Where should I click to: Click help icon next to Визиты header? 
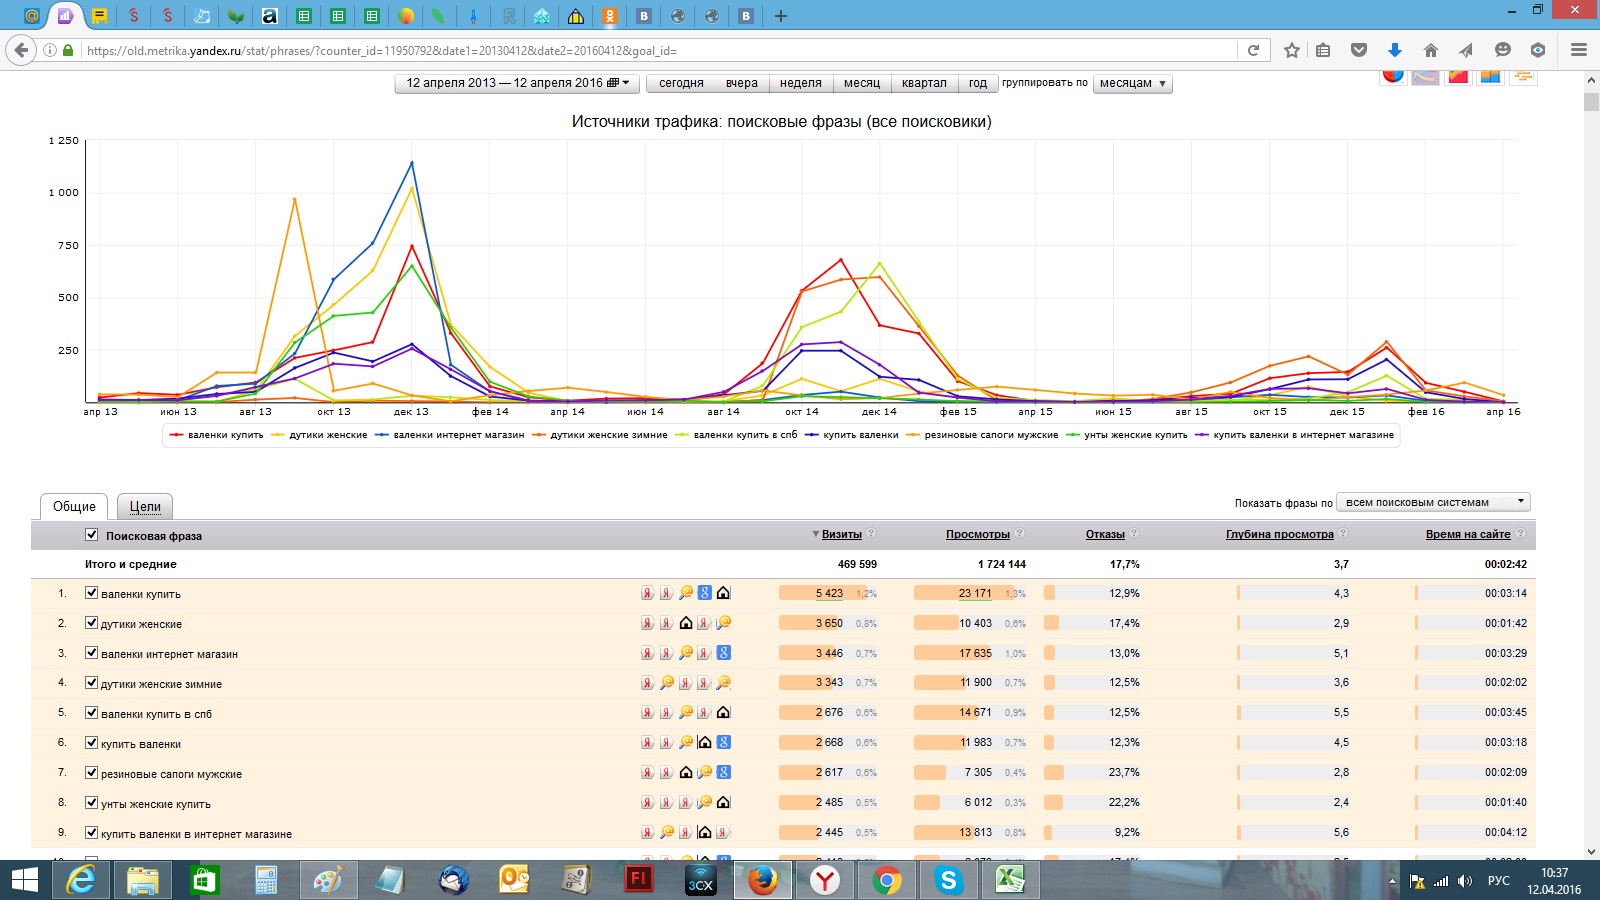(x=871, y=534)
